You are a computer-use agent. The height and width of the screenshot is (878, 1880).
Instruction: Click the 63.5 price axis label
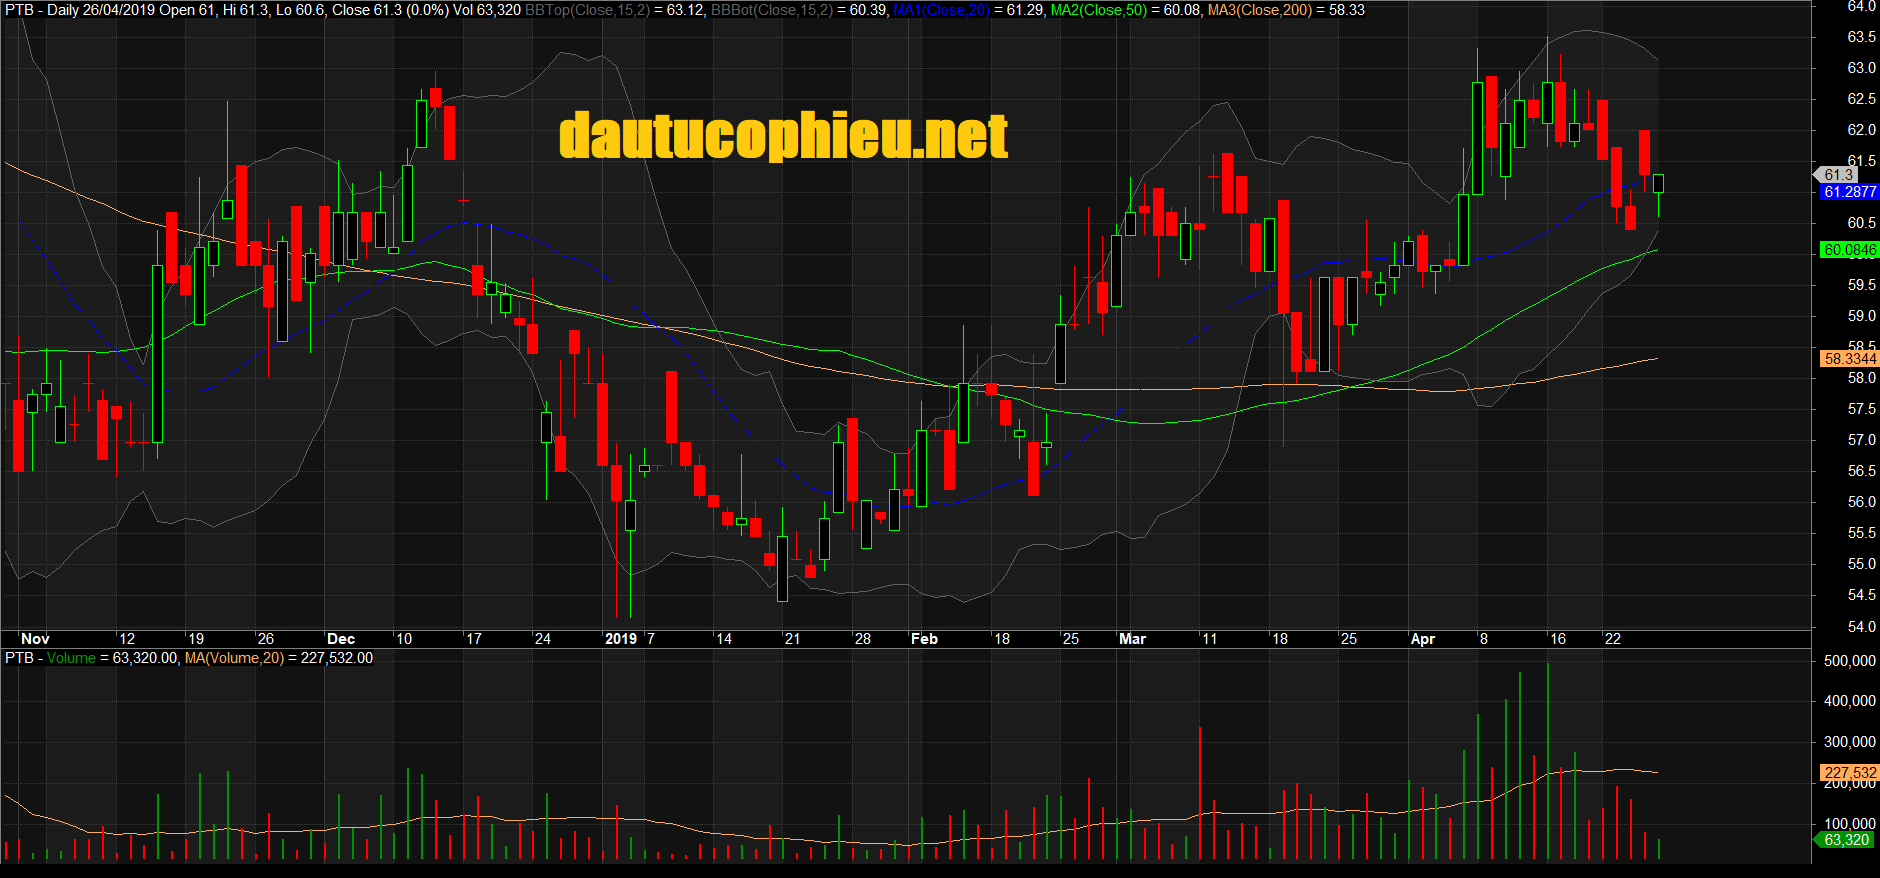click(x=1862, y=37)
